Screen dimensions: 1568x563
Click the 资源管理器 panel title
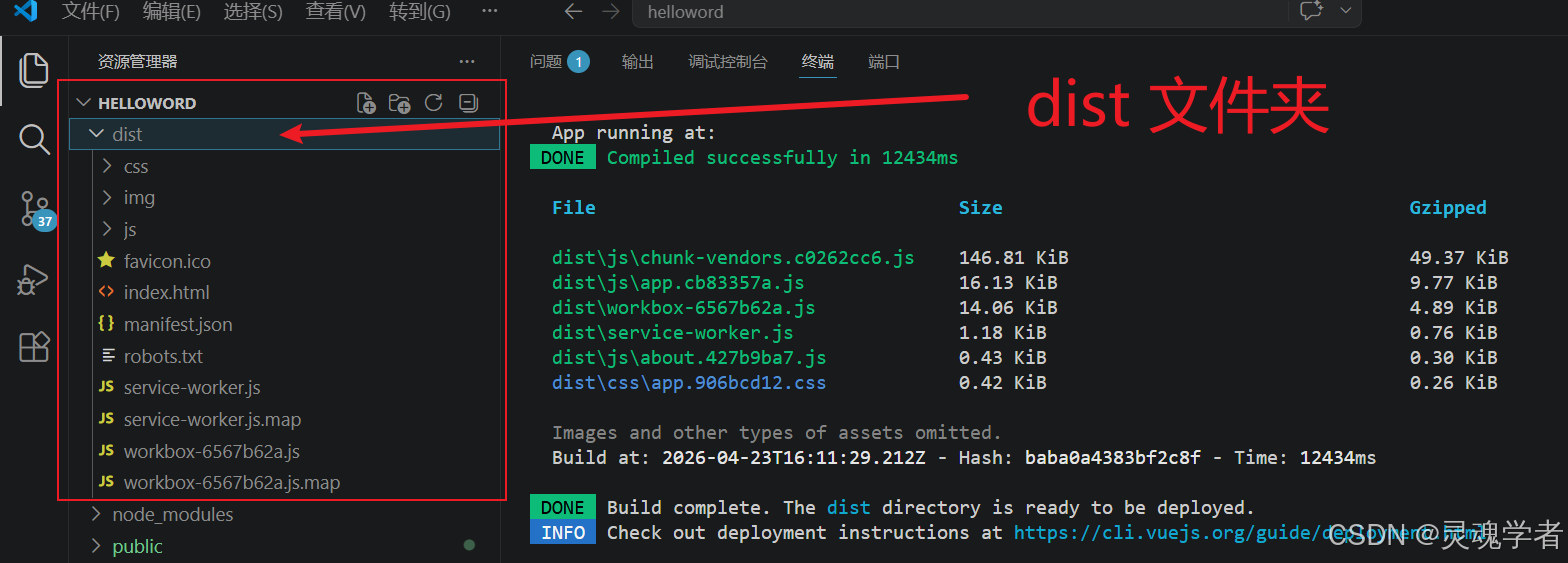(137, 62)
